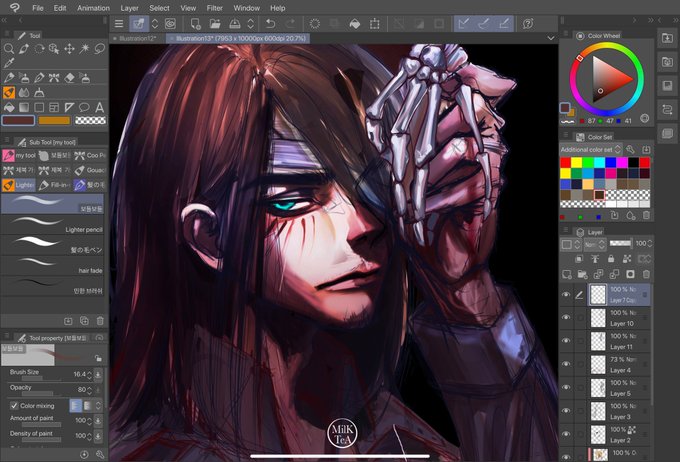The height and width of the screenshot is (462, 680).
Task: Click the Edit color set wrench icon
Action: [x=631, y=150]
